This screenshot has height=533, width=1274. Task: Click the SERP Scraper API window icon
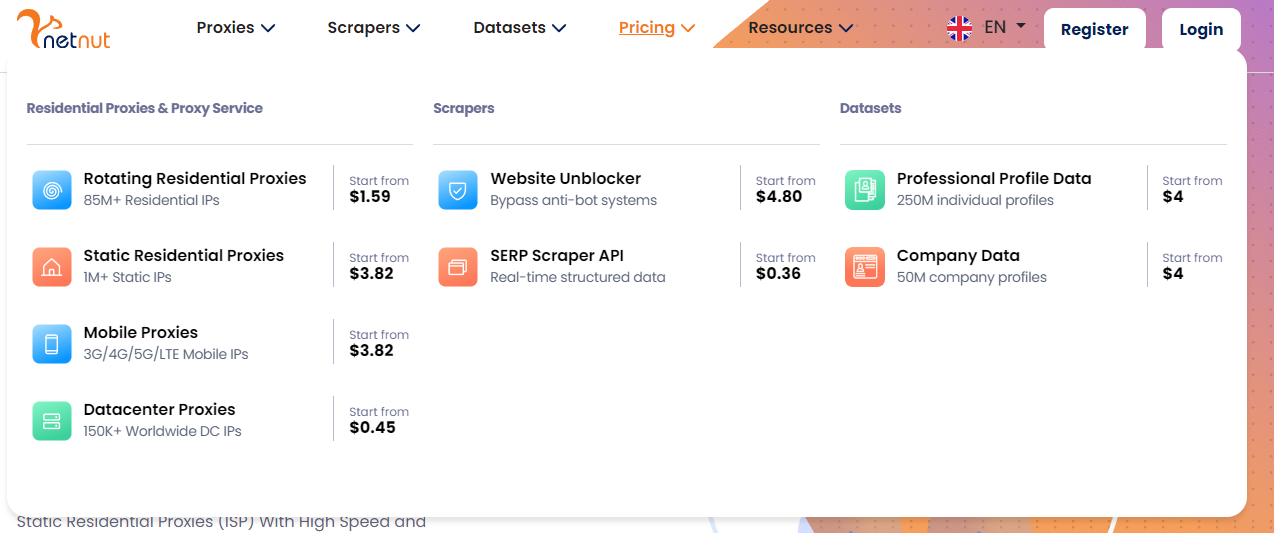458,267
